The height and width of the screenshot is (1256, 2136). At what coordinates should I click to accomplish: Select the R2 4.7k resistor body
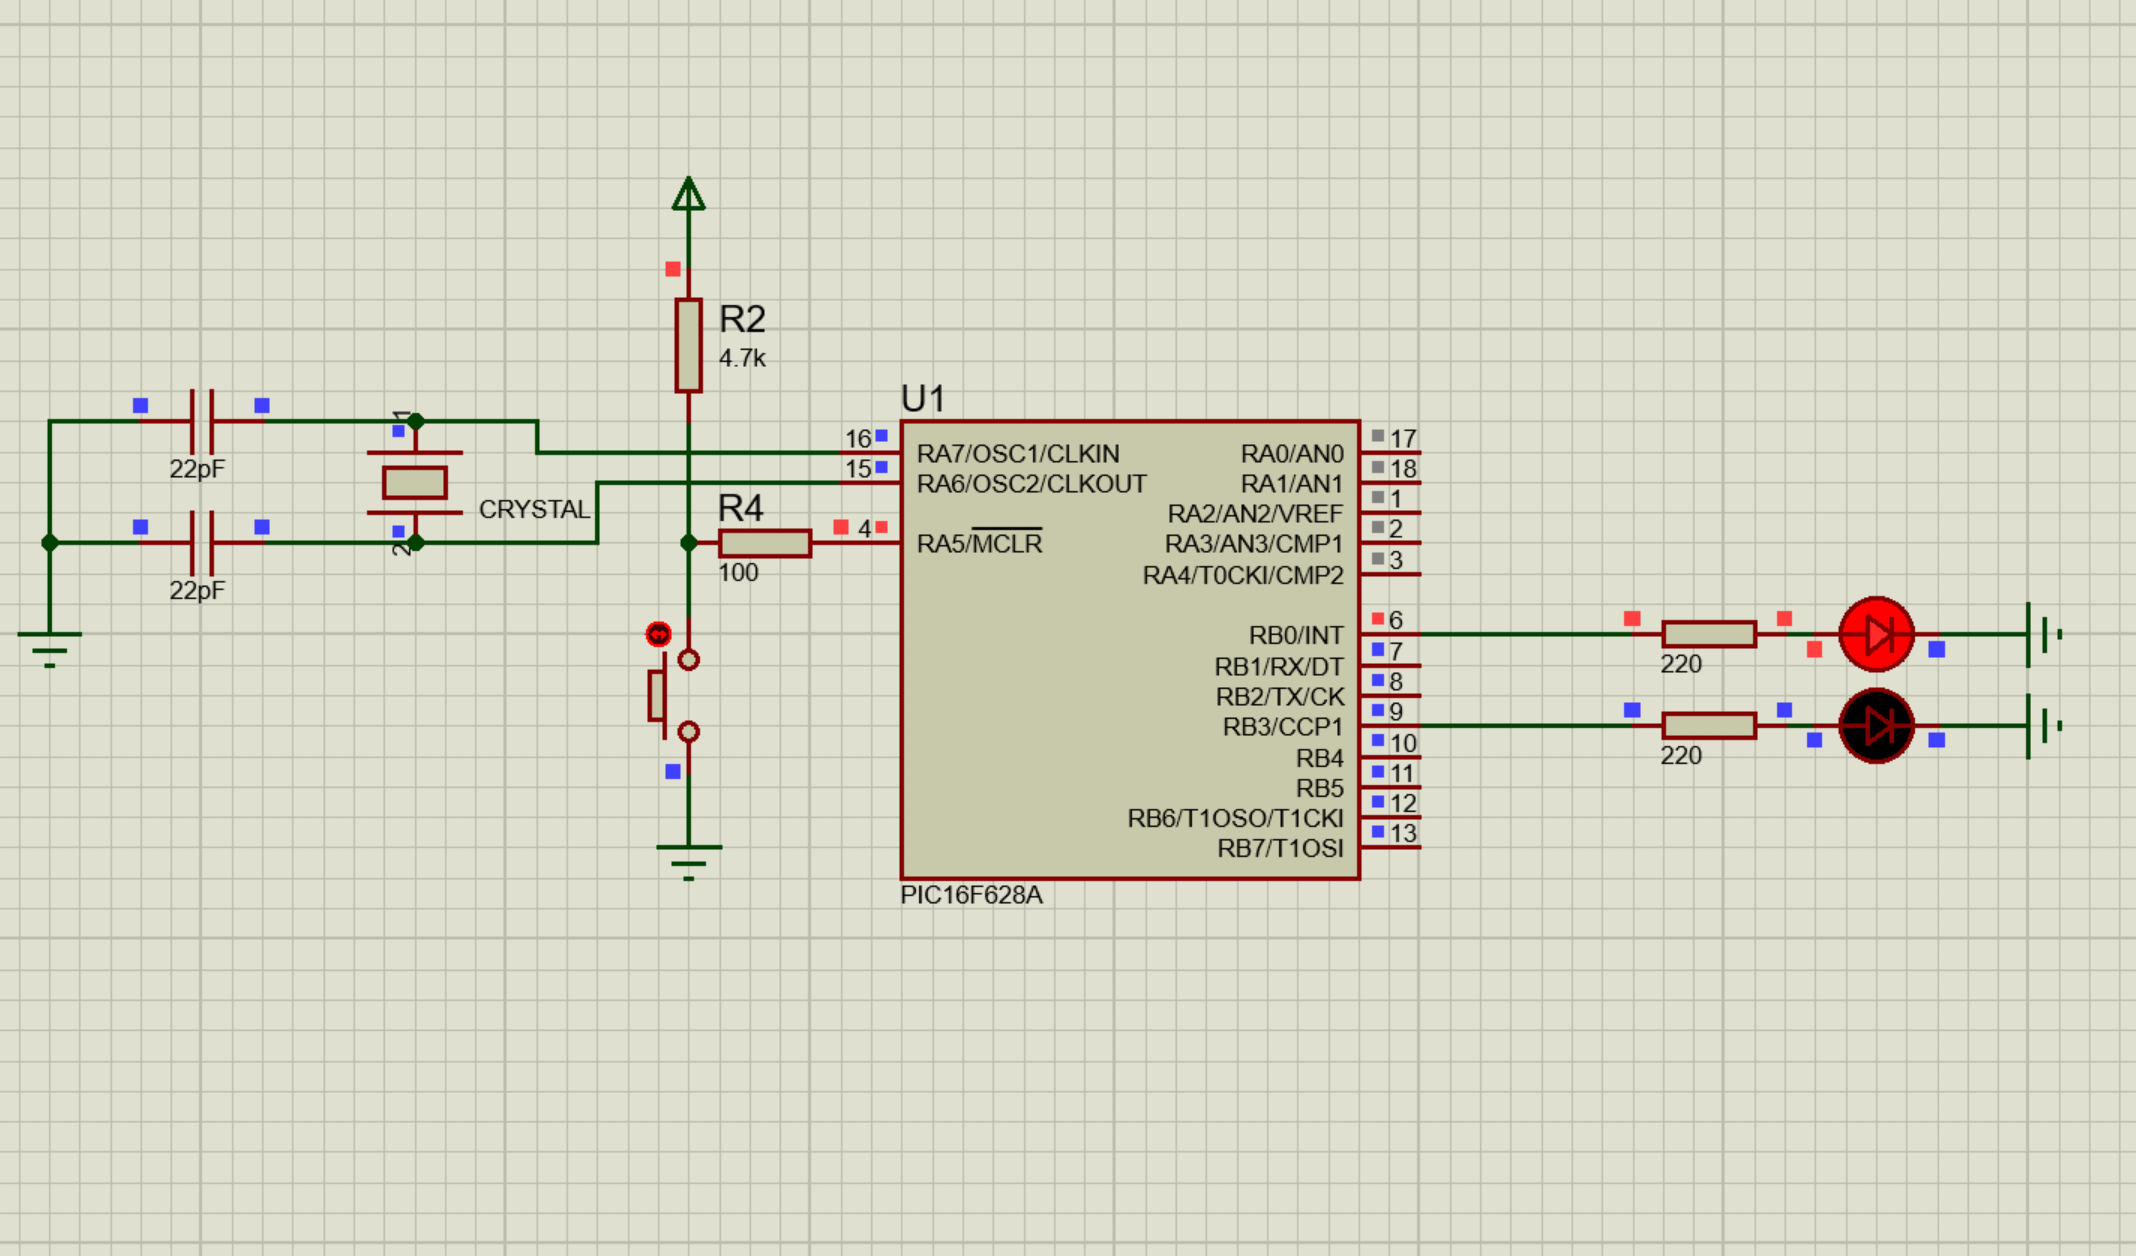coord(688,345)
